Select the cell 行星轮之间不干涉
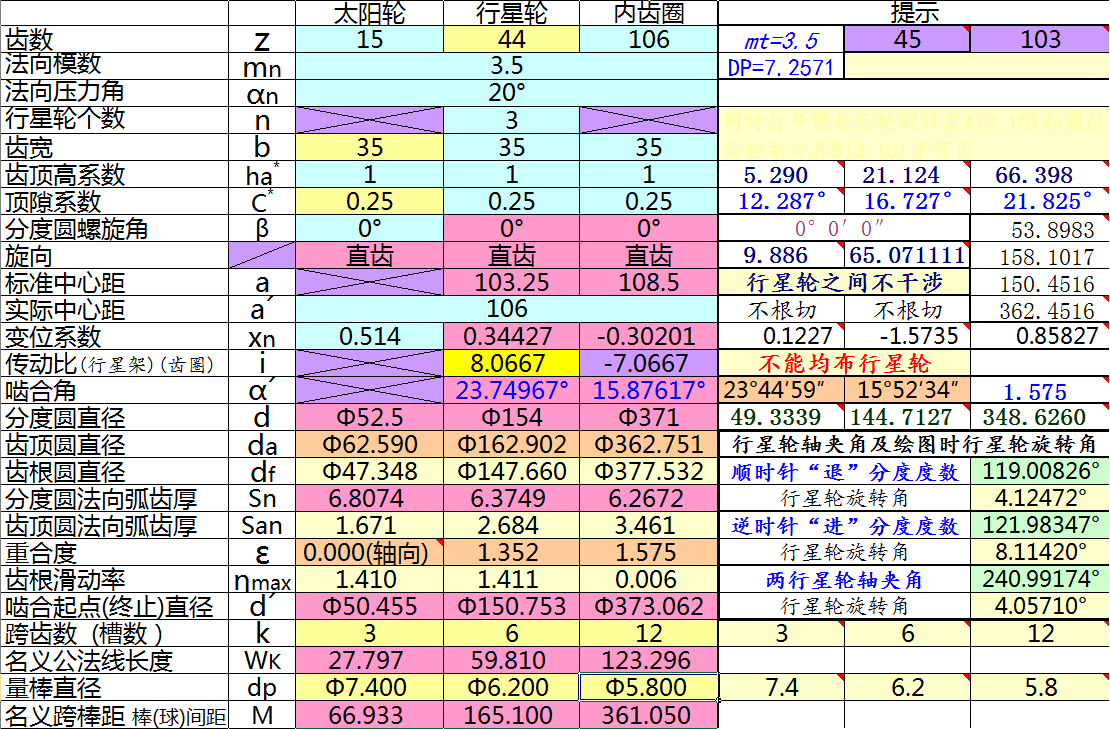Image resolution: width=1110 pixels, height=729 pixels. (844, 282)
